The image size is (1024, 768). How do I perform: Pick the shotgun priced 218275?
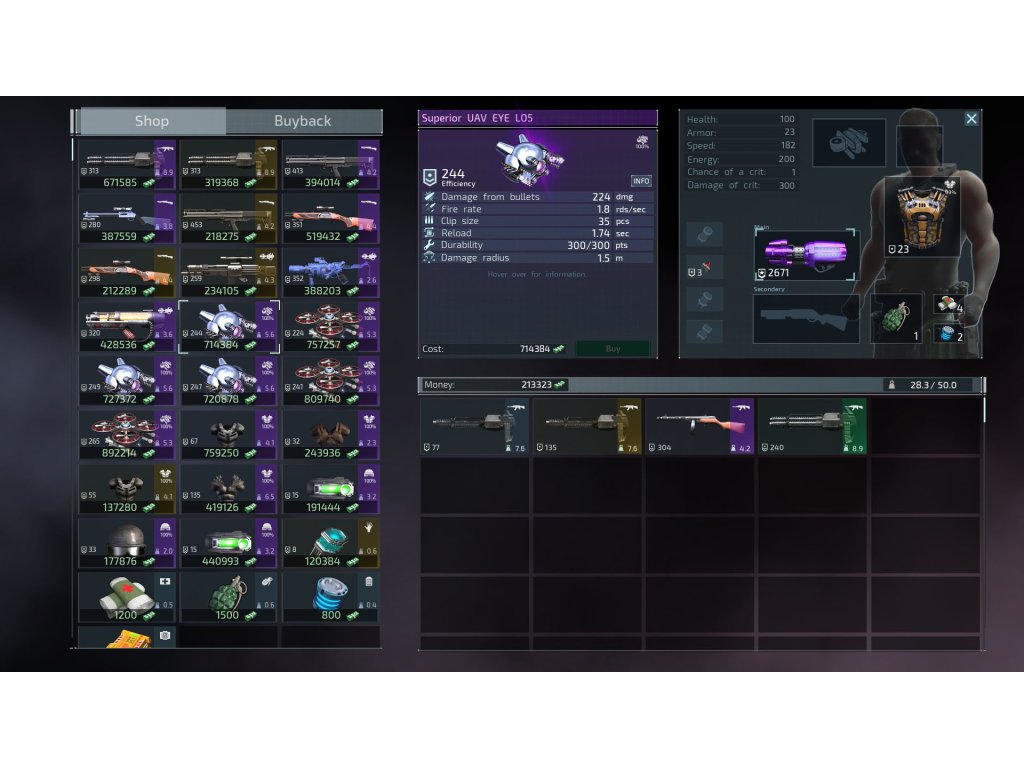[229, 219]
